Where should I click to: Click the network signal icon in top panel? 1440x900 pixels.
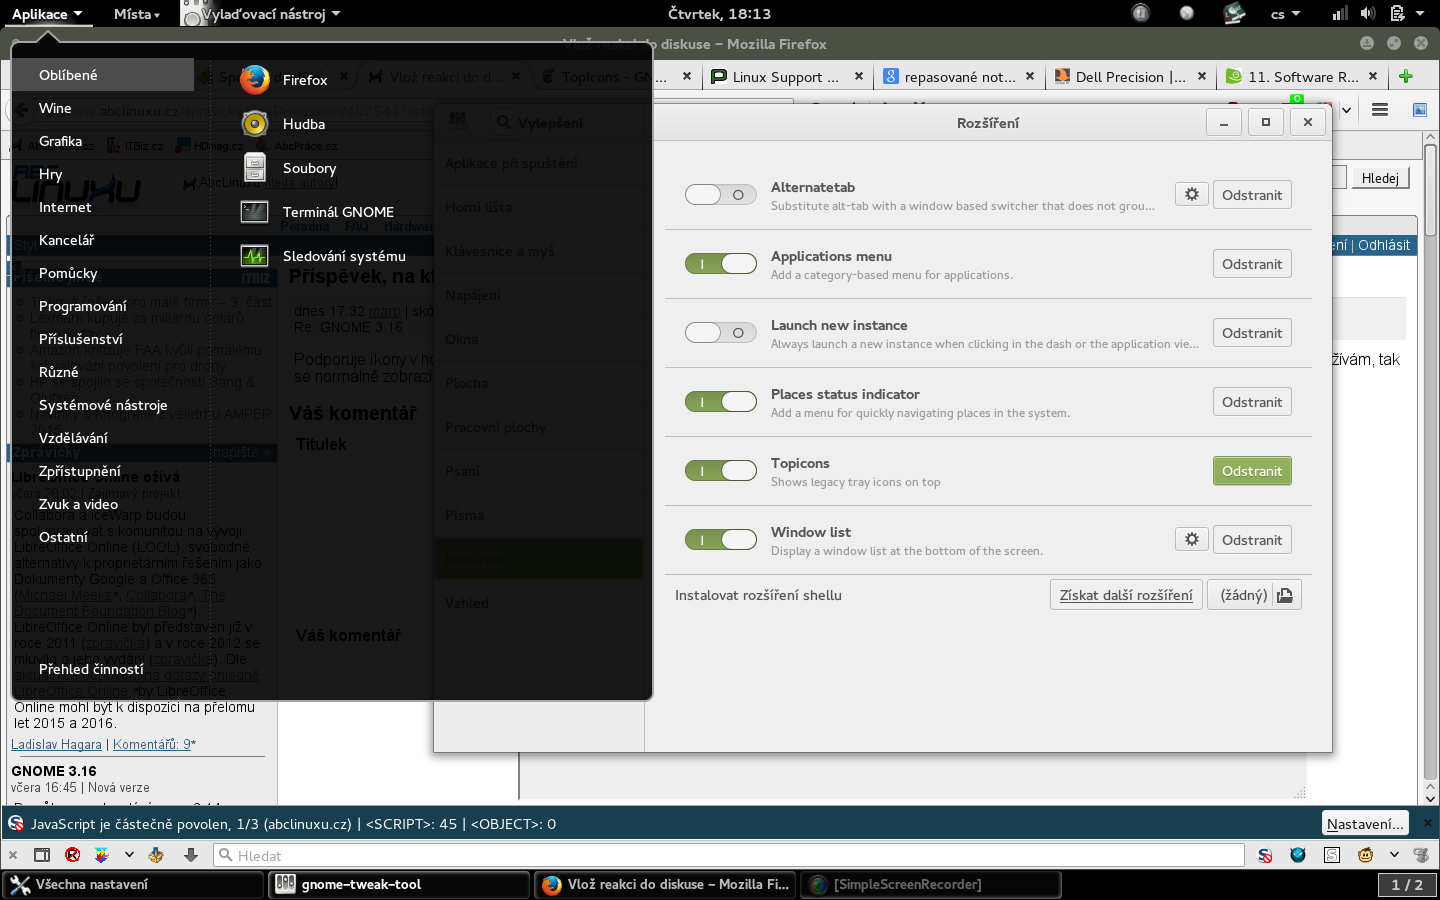tap(1340, 13)
